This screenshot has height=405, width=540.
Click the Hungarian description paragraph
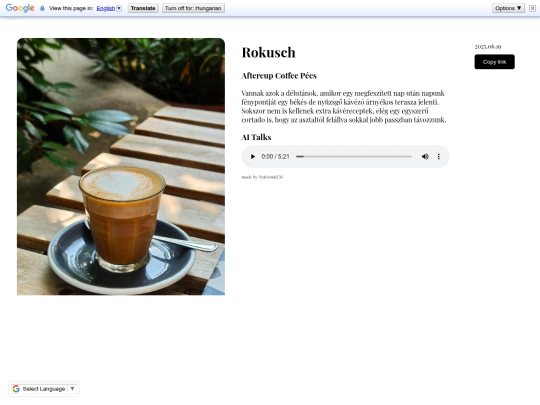point(344,106)
